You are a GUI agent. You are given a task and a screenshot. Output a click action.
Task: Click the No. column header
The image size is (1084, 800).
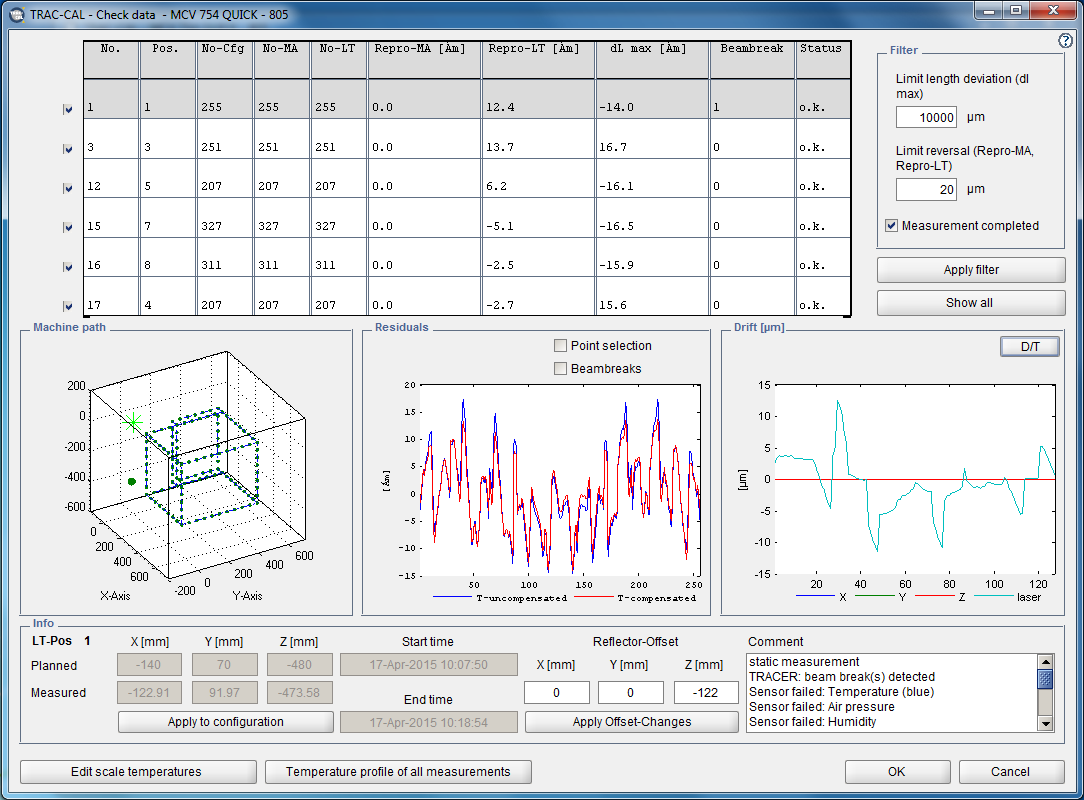pos(111,59)
